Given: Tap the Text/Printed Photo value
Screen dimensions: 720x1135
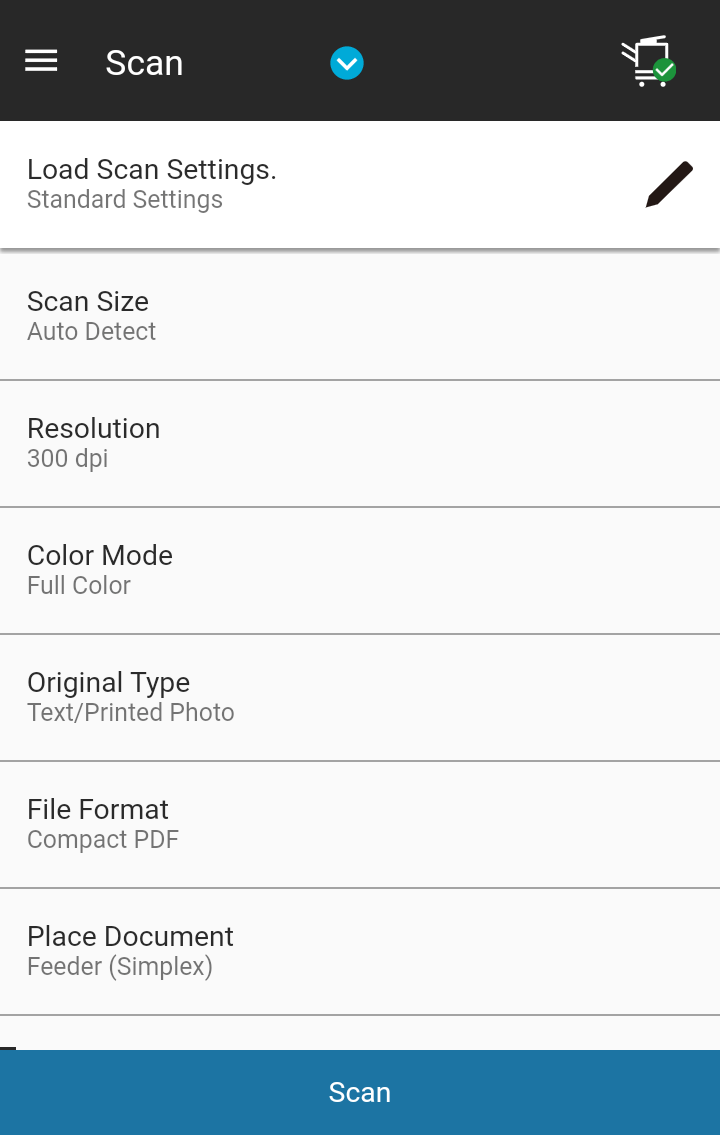Looking at the screenshot, I should [x=131, y=713].
